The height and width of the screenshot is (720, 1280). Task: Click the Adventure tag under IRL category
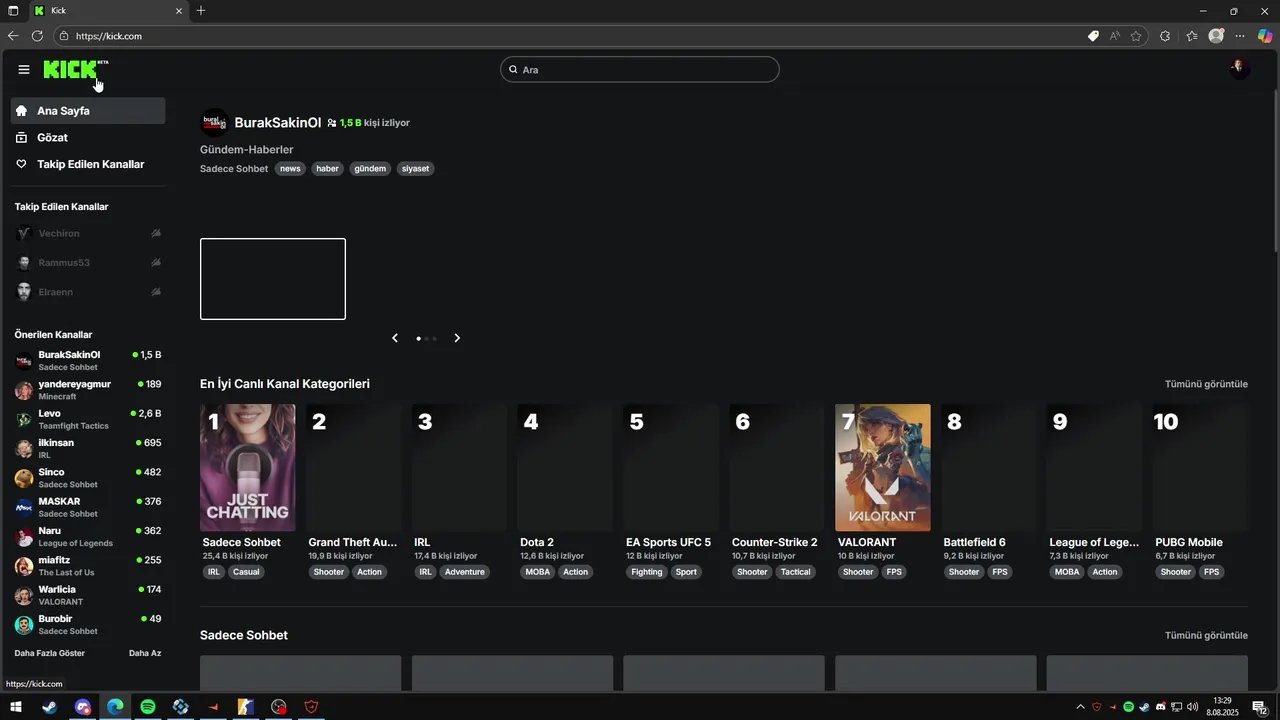pos(464,572)
